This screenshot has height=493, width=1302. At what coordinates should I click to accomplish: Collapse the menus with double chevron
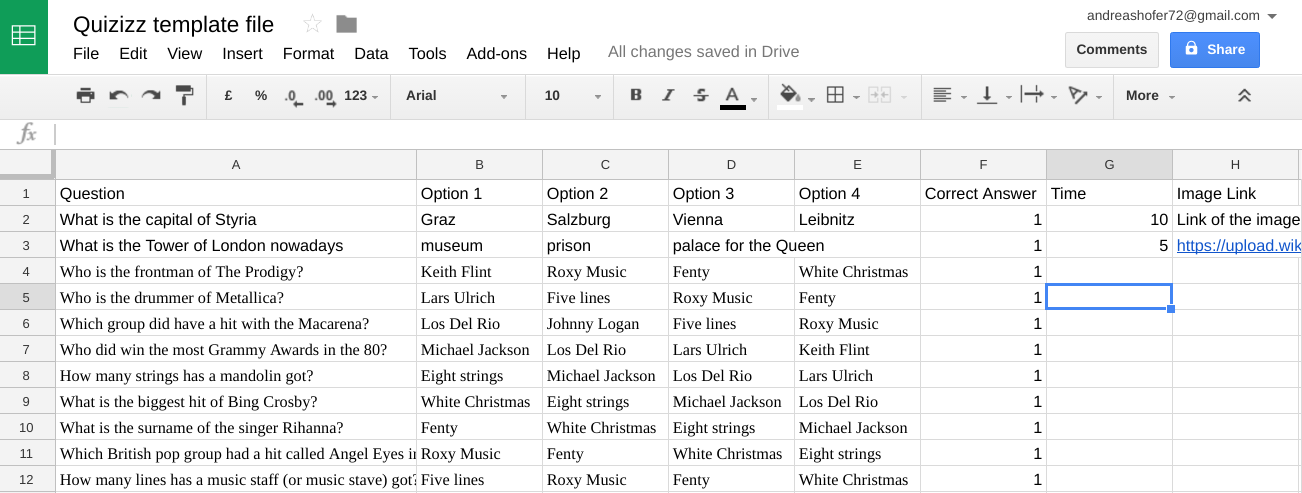pos(1244,96)
